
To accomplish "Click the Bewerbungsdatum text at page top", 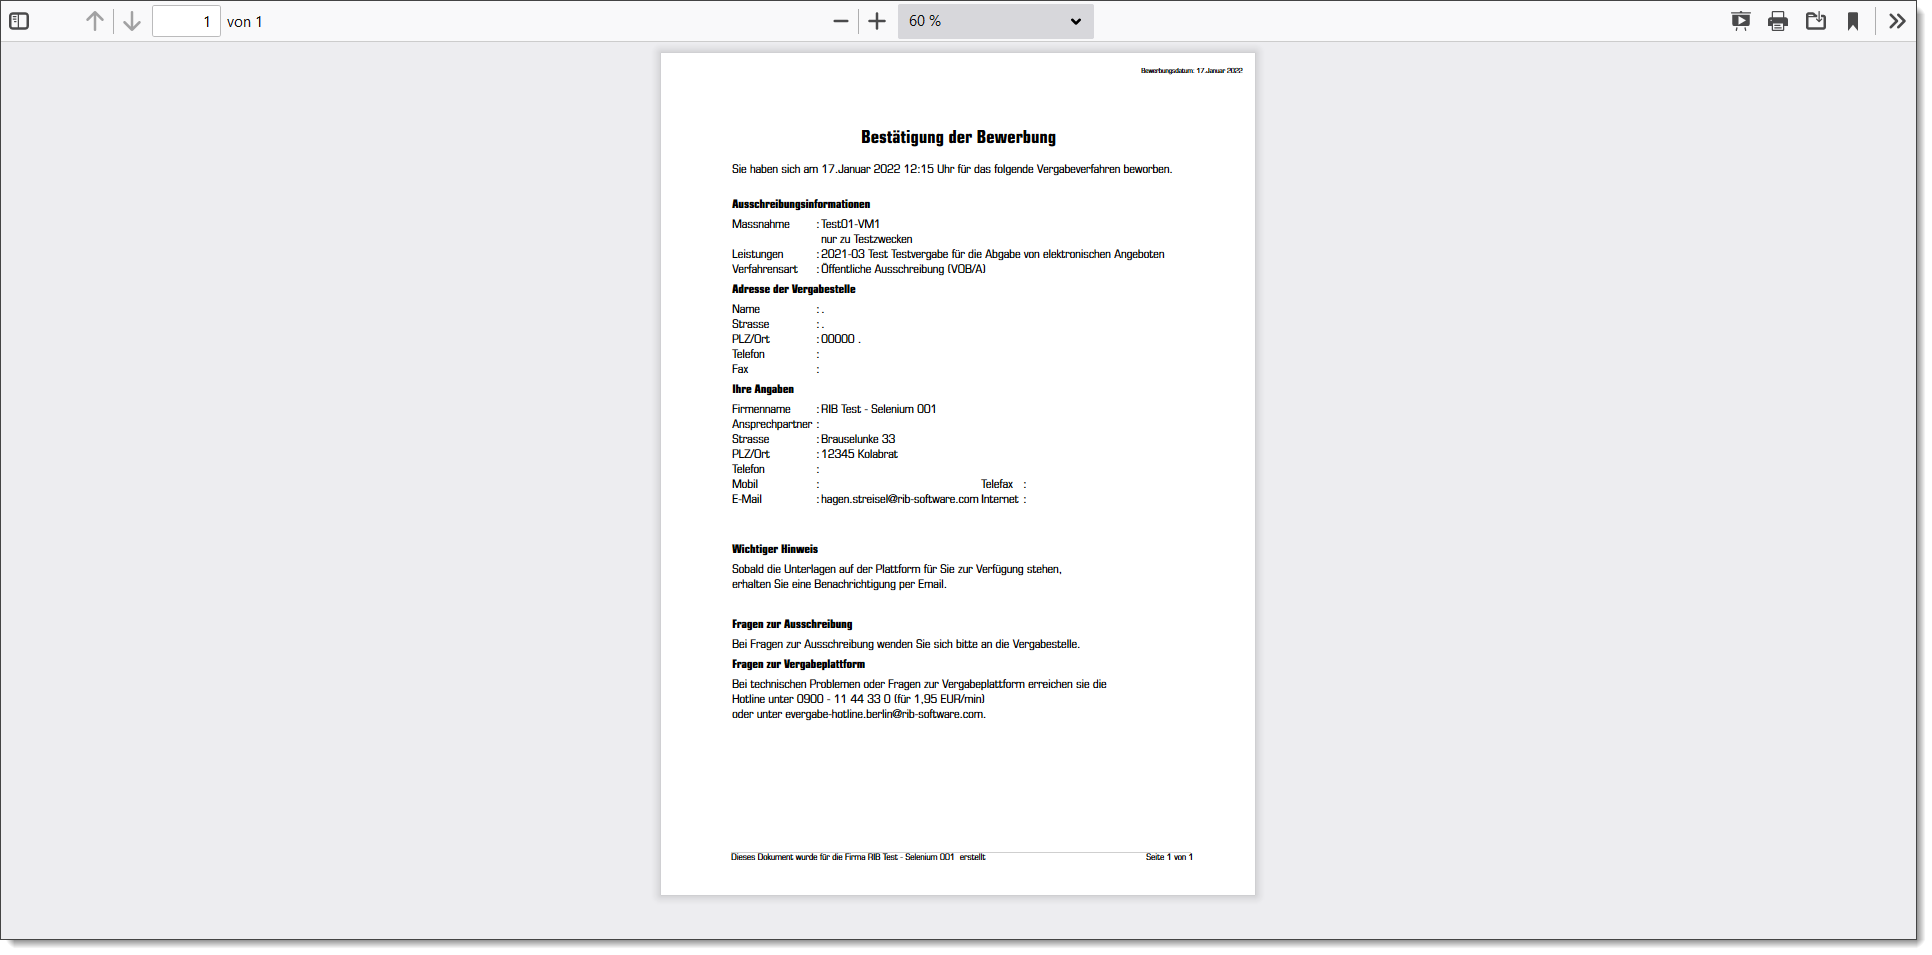I will point(1192,71).
